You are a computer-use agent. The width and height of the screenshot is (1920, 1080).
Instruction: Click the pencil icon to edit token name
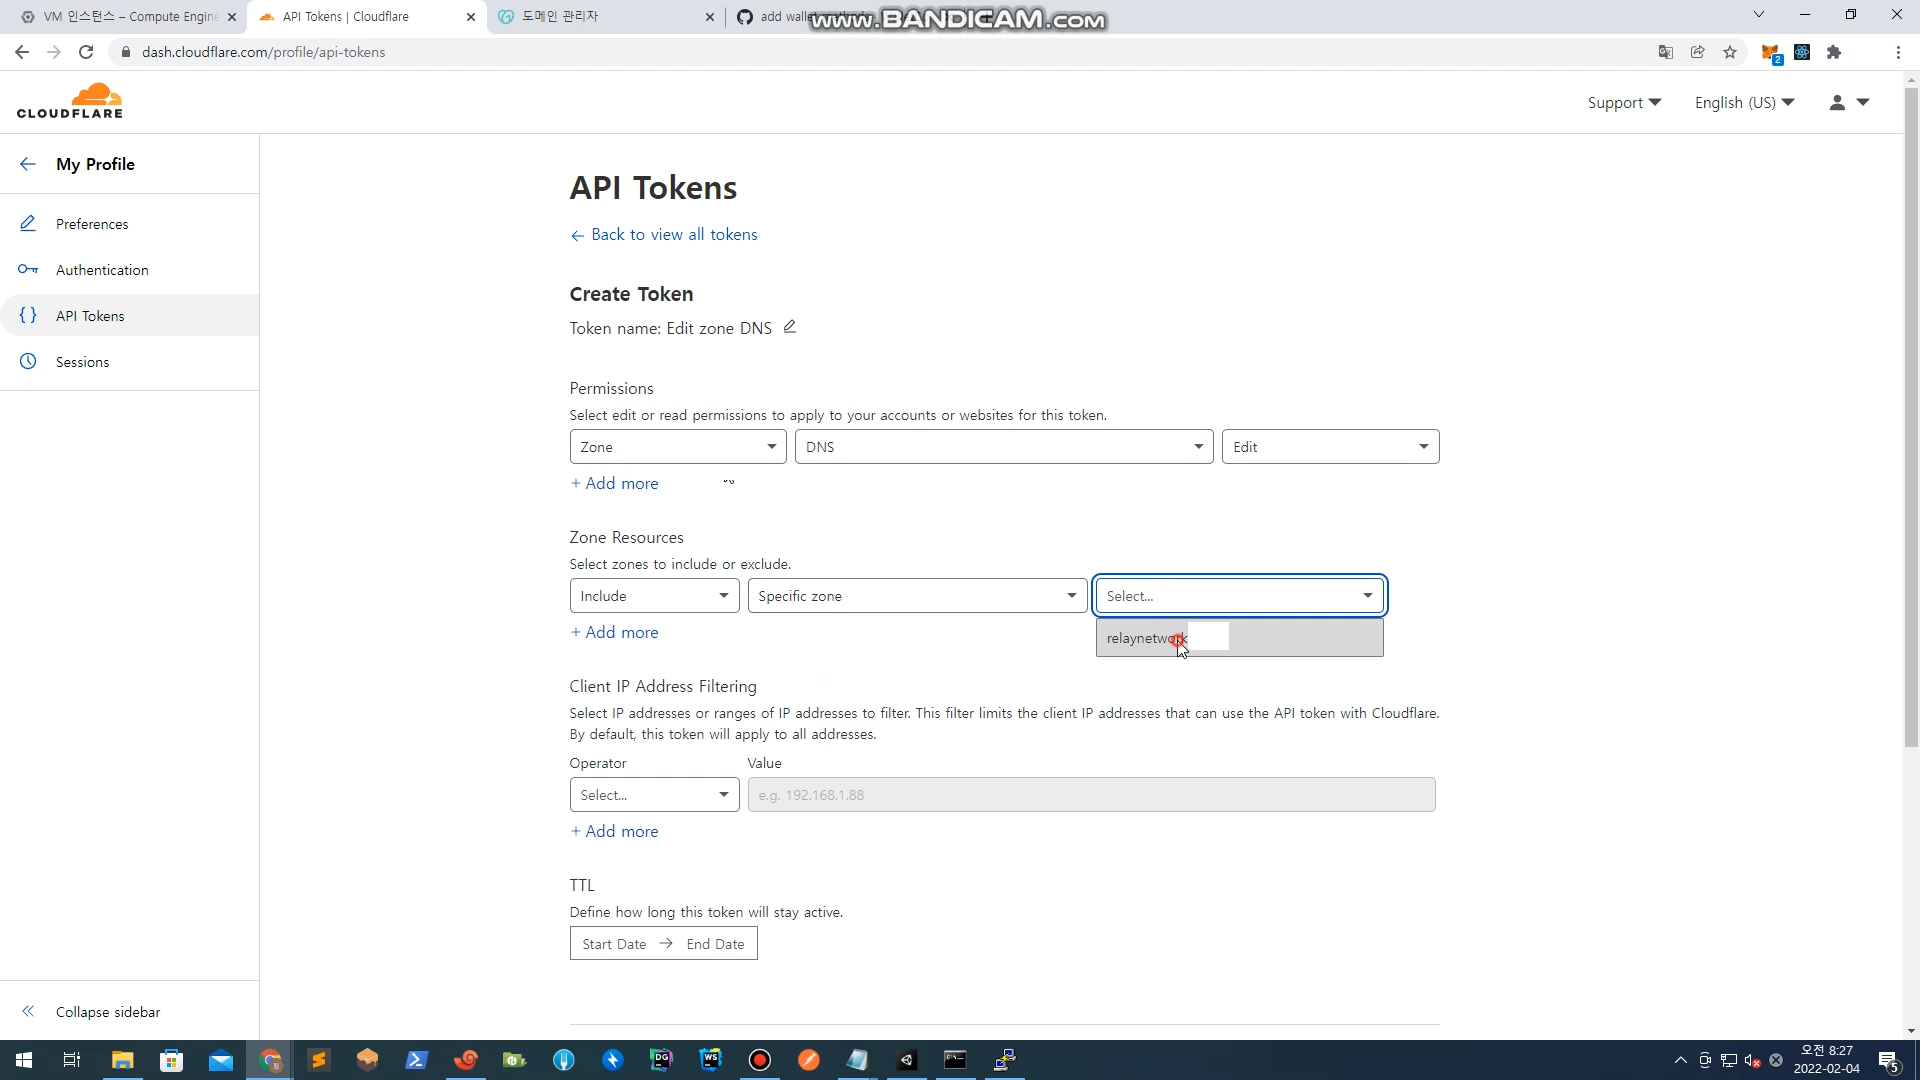[x=789, y=327]
